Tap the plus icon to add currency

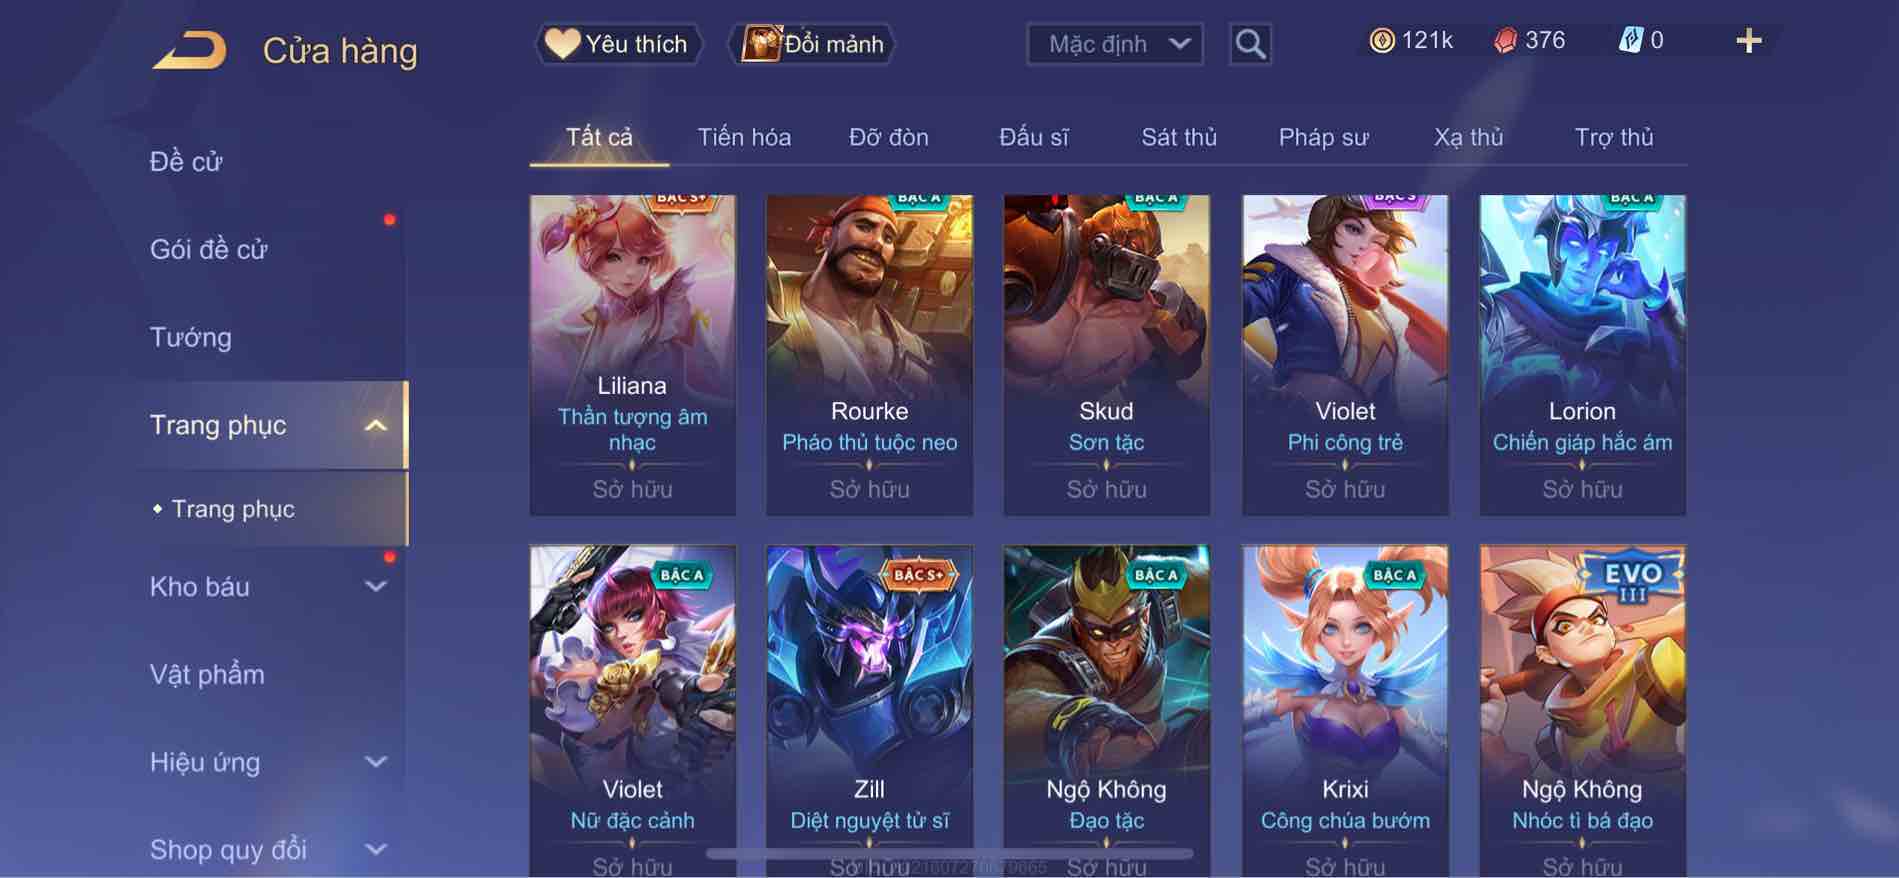tap(1748, 41)
